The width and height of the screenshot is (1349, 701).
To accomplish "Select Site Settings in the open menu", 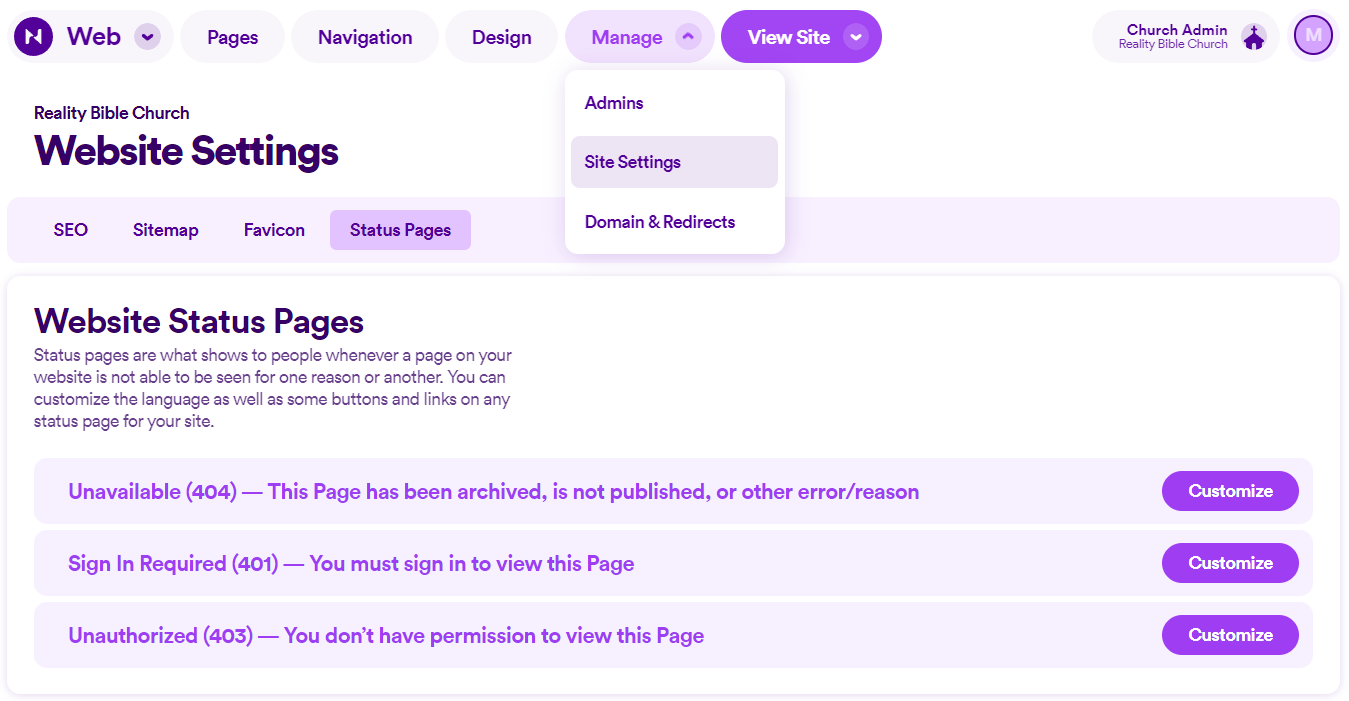I will click(x=631, y=161).
